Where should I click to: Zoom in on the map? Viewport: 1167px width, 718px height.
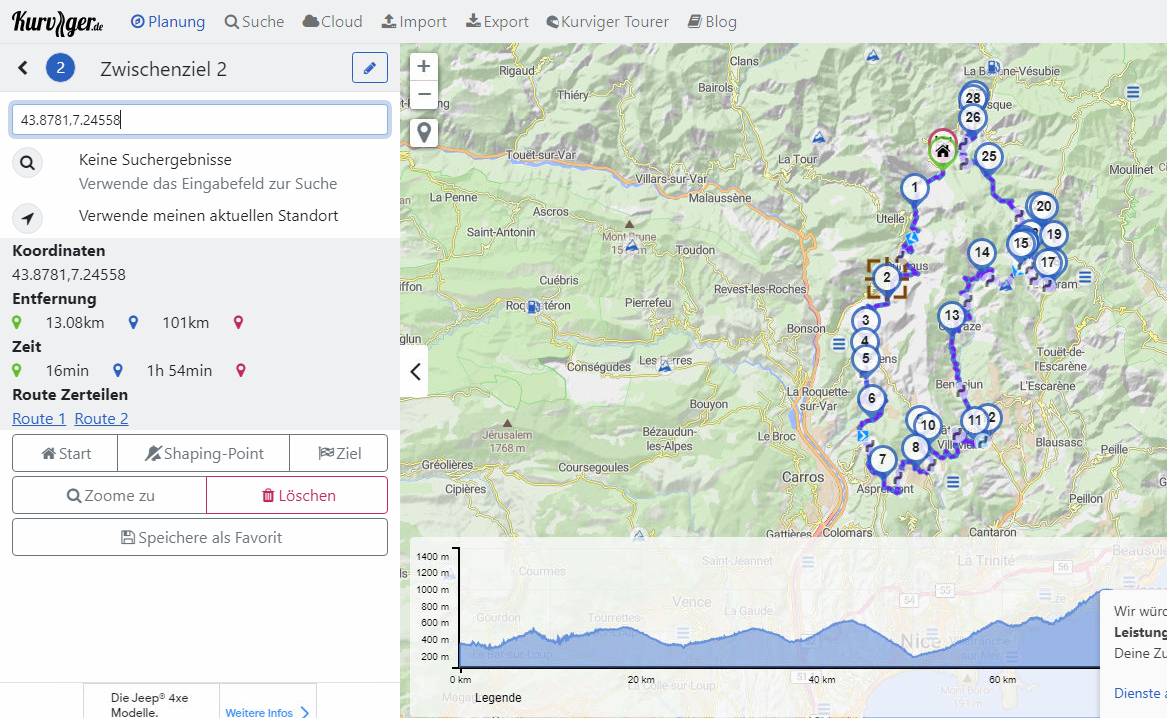424,67
